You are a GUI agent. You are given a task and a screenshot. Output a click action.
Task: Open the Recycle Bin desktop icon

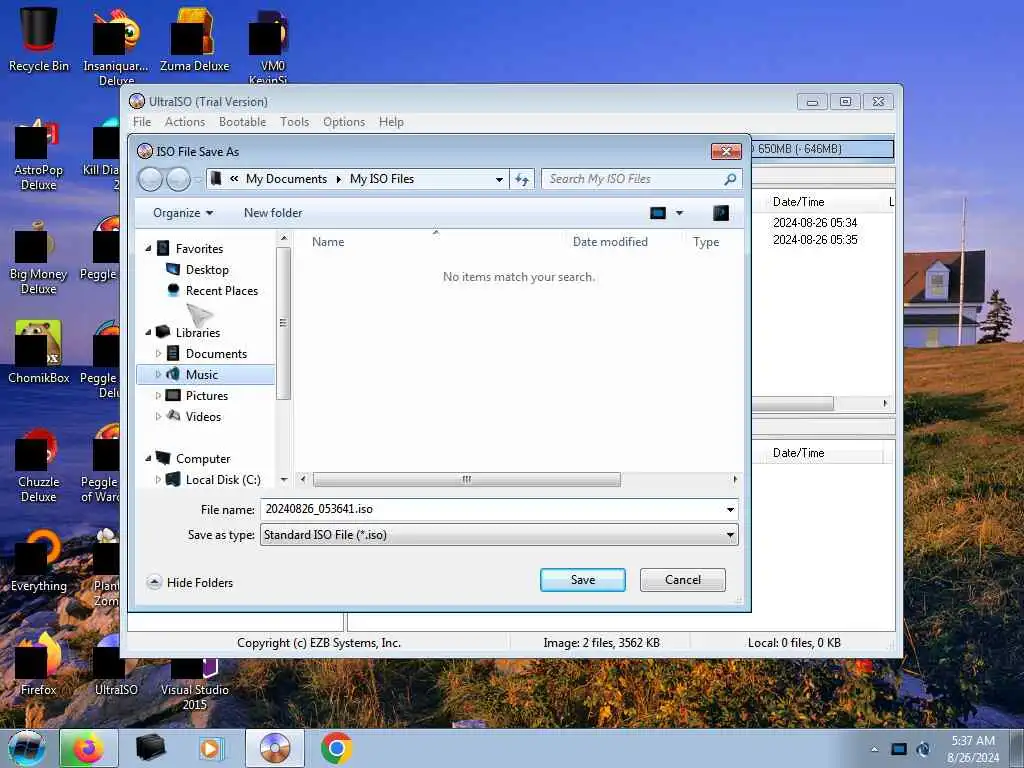38,39
